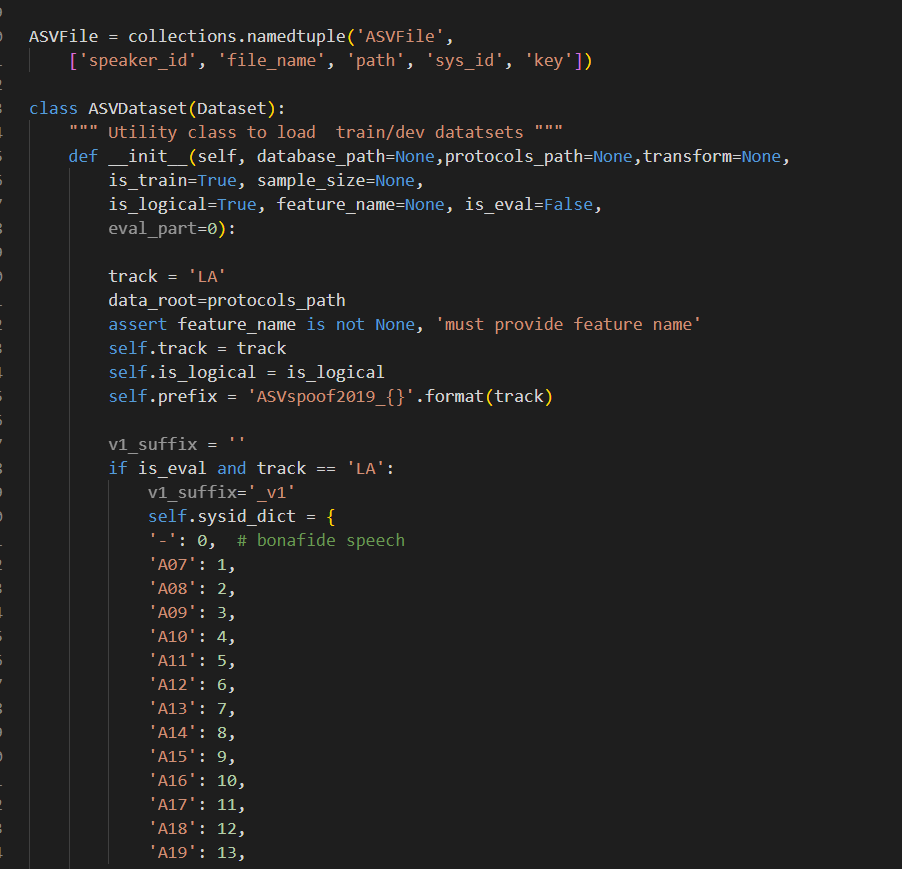Screen dimensions: 902x869
Task: Click the 'A18': 12 dictionary entry
Action: pos(197,829)
